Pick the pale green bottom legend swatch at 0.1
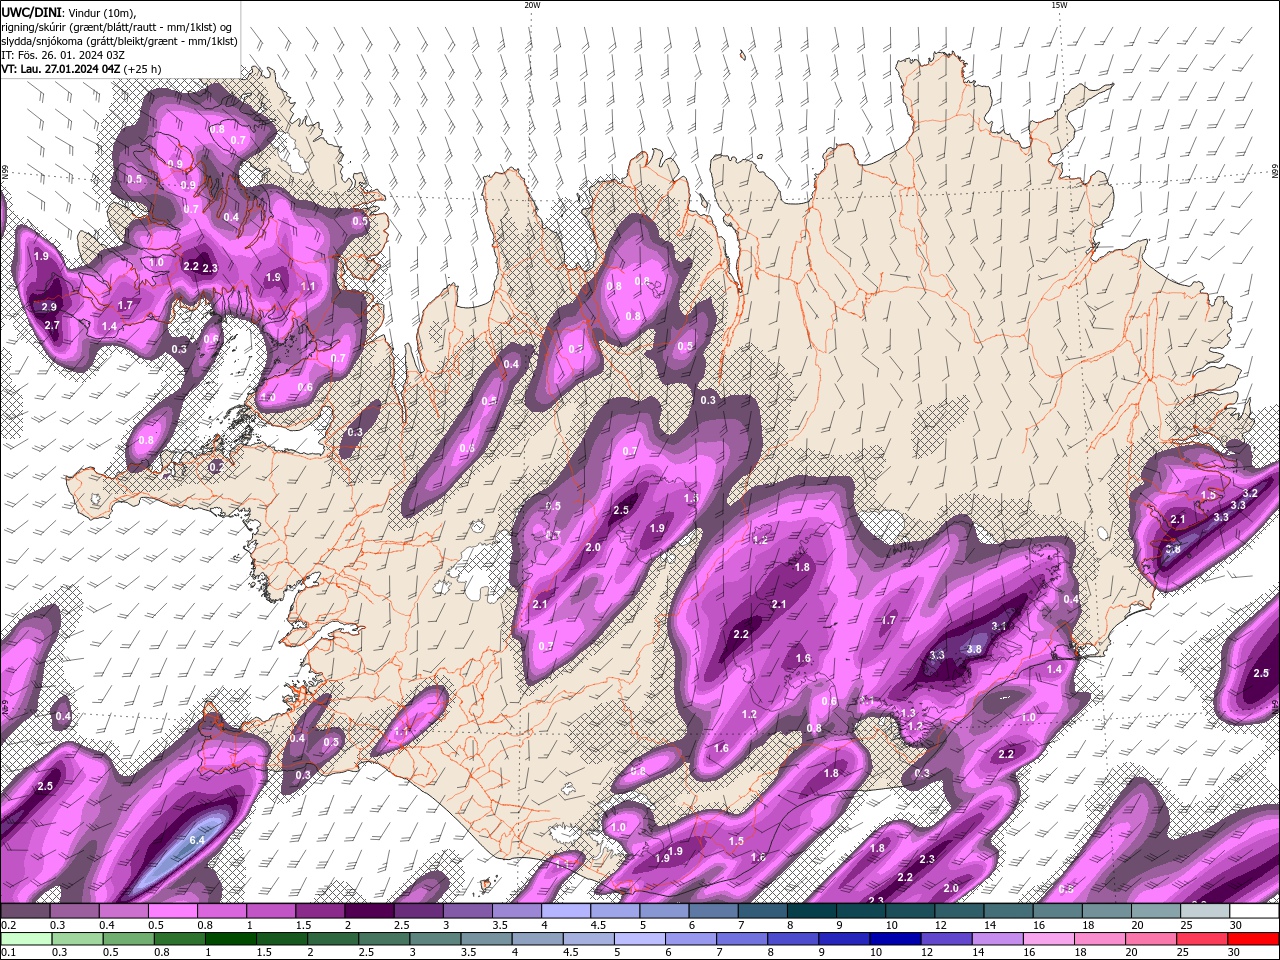The height and width of the screenshot is (960, 1280). (25, 939)
